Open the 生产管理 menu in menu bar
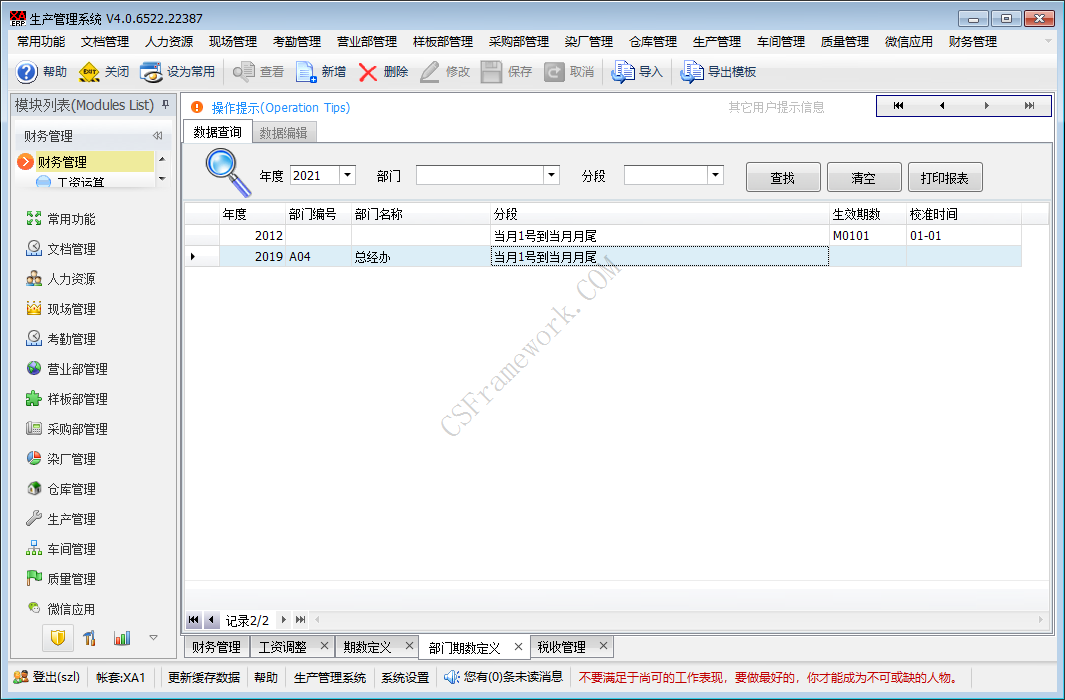This screenshot has width=1065, height=700. [x=717, y=41]
